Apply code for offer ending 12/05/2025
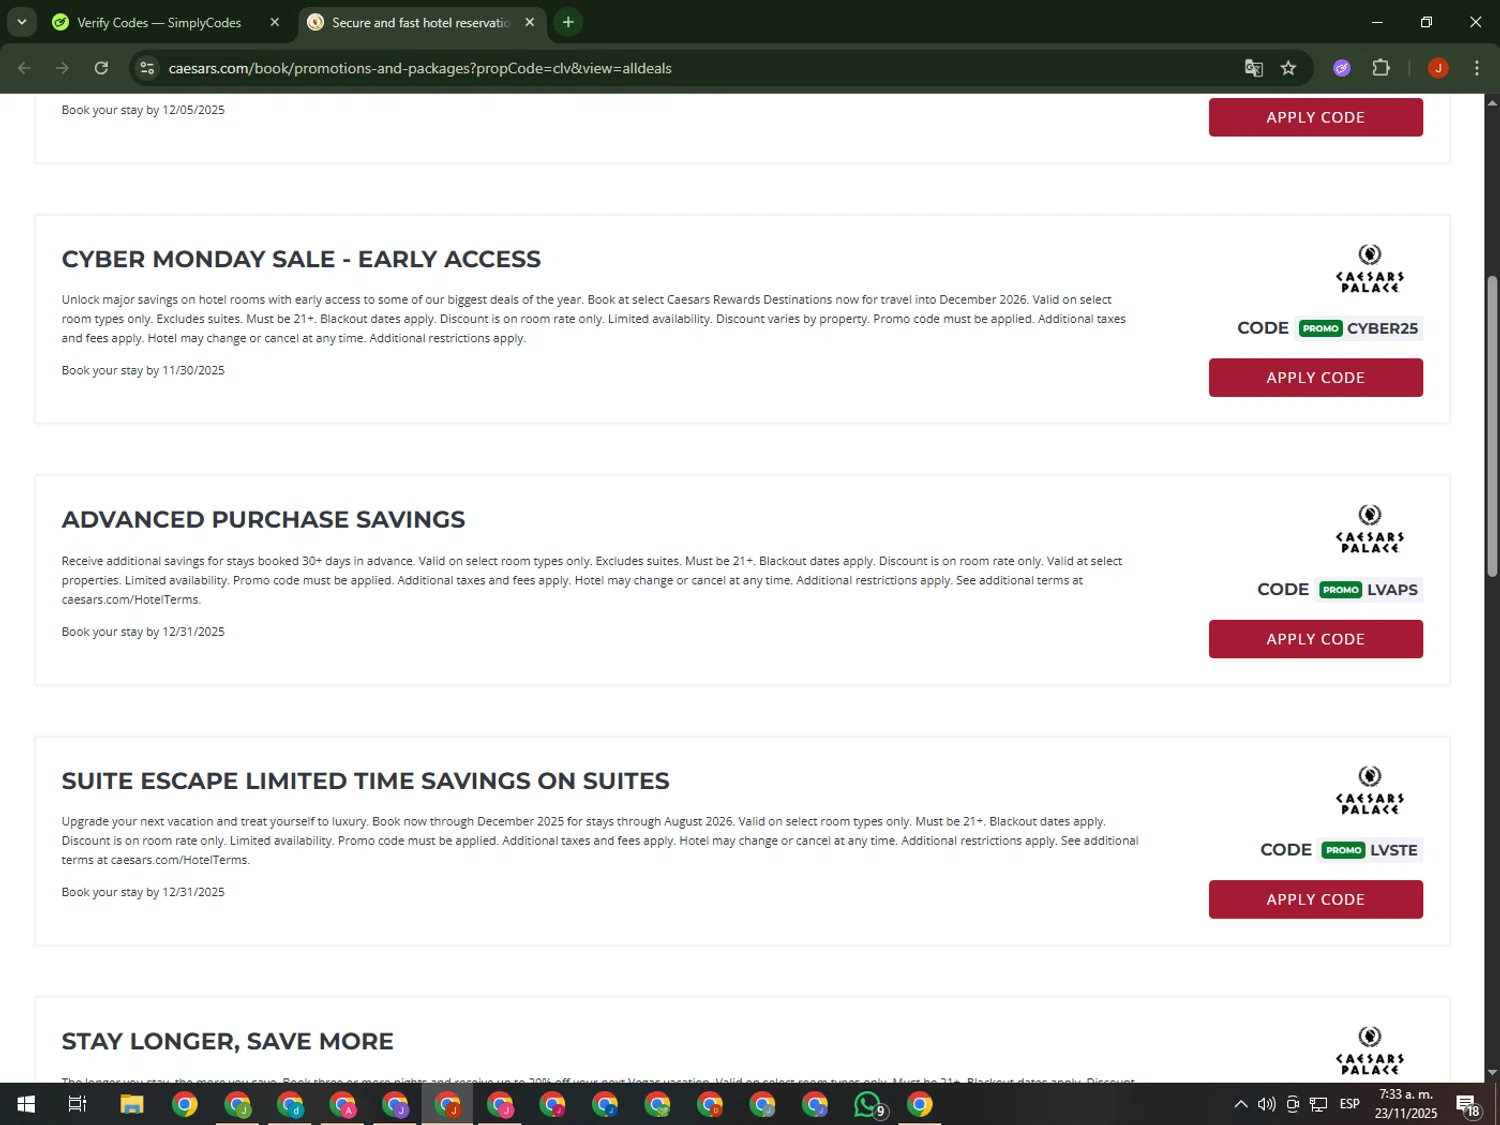The width and height of the screenshot is (1500, 1125). pyautogui.click(x=1315, y=117)
